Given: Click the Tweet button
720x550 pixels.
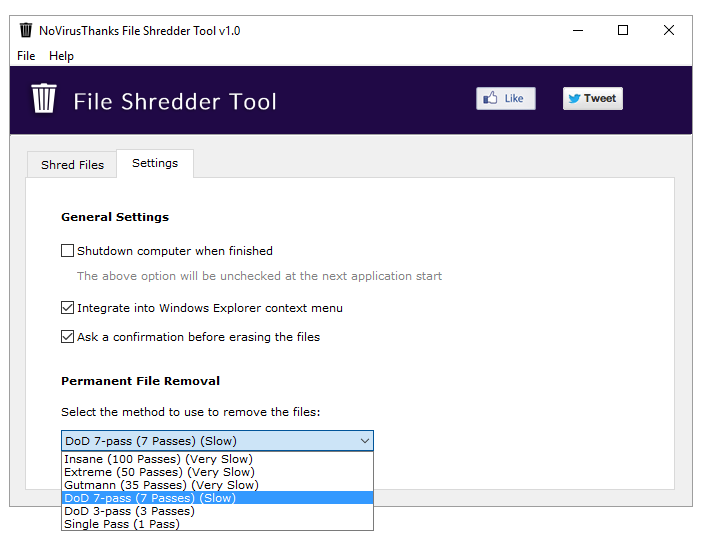Looking at the screenshot, I should pyautogui.click(x=593, y=98).
